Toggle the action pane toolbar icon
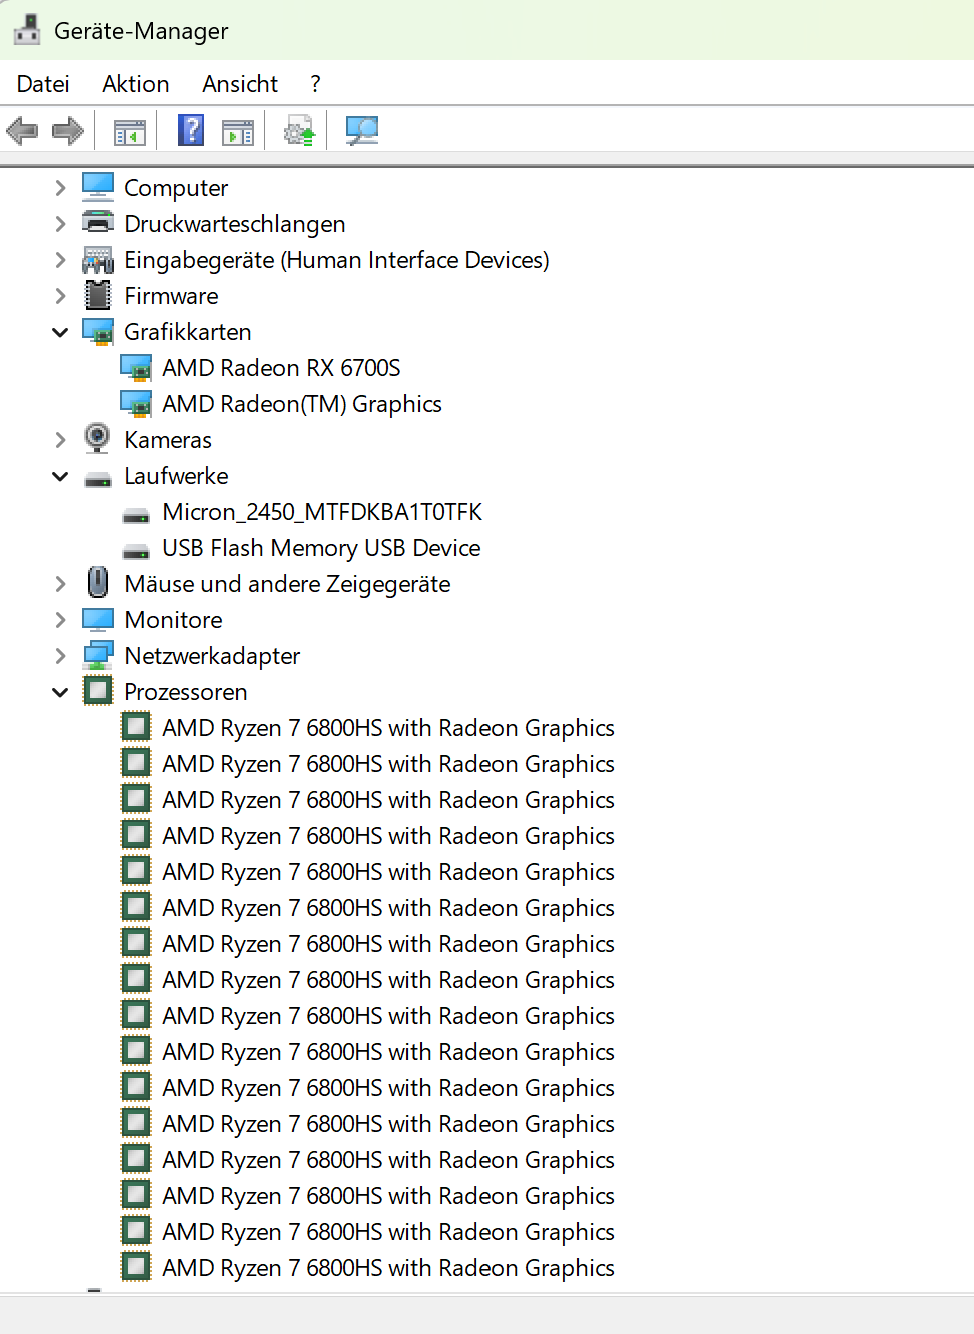The width and height of the screenshot is (974, 1334). click(238, 131)
